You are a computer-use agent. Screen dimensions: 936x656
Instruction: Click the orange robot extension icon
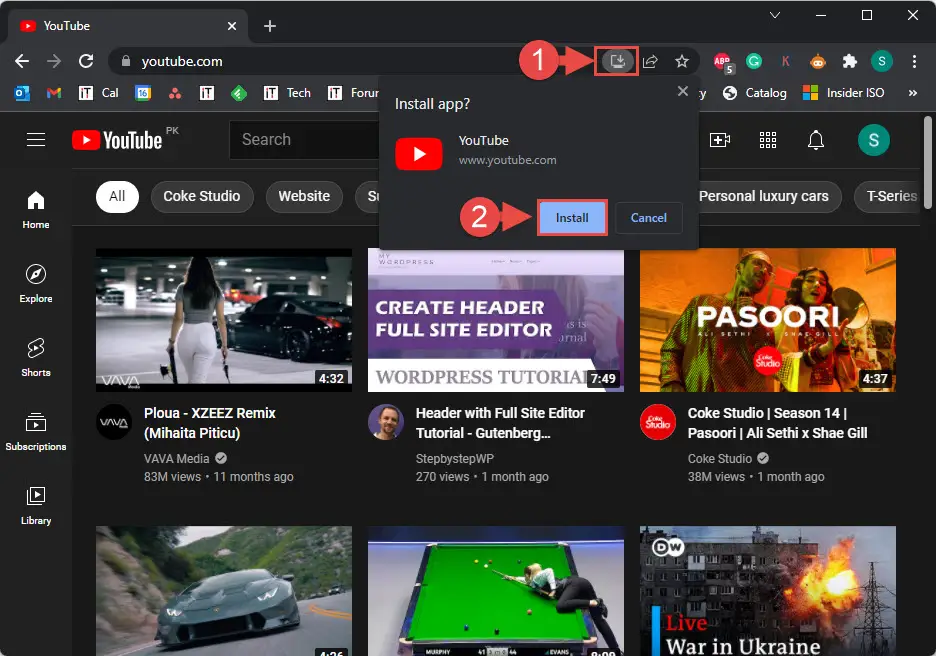click(817, 61)
